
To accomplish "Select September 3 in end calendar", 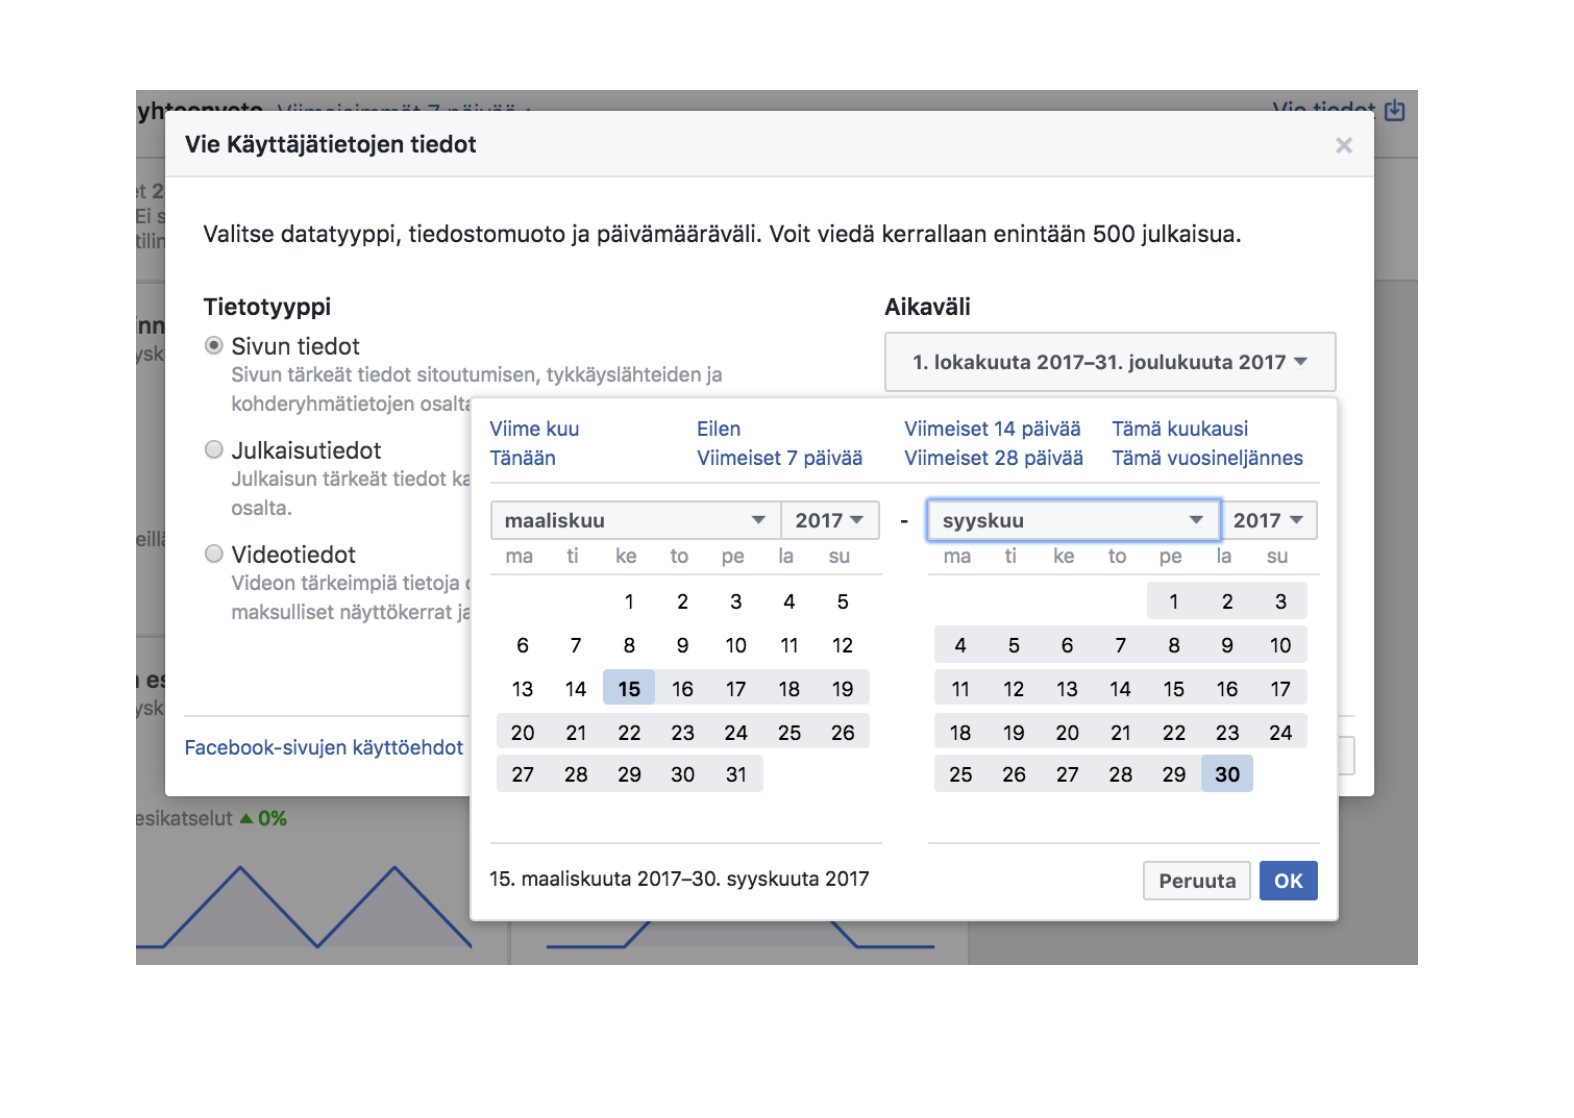I will 1280,602.
